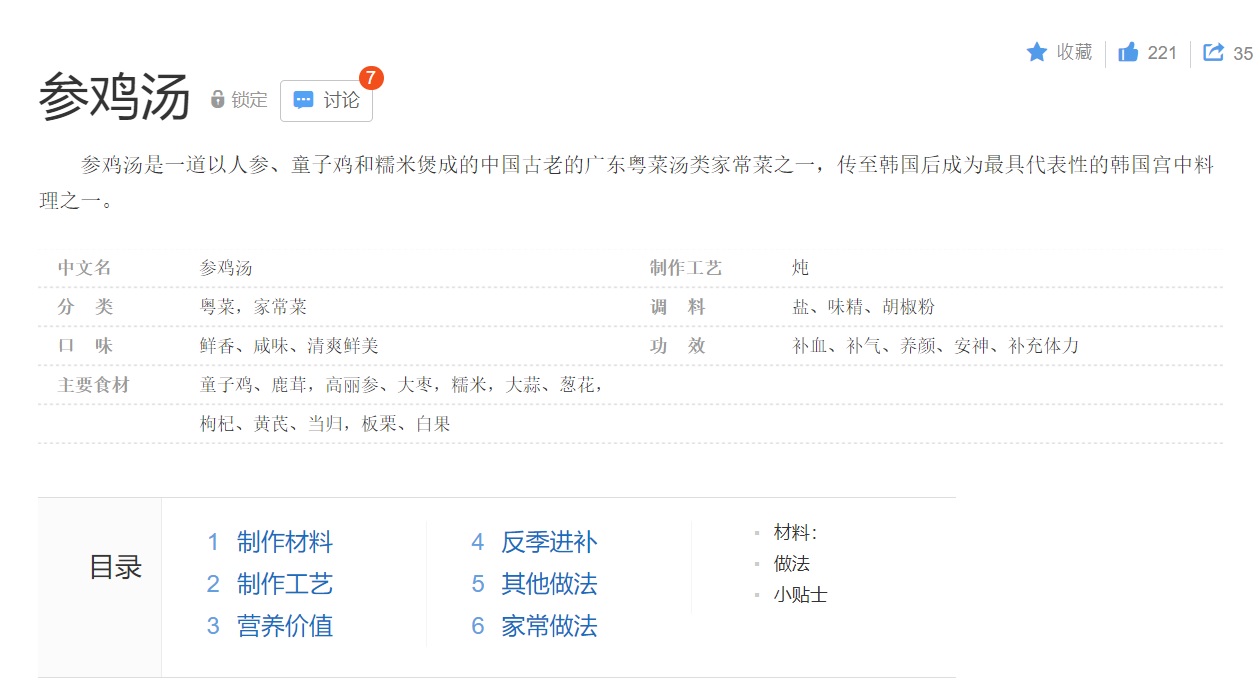This screenshot has height=691, width=1260.
Task: Click the value 炖
Action: 800,268
